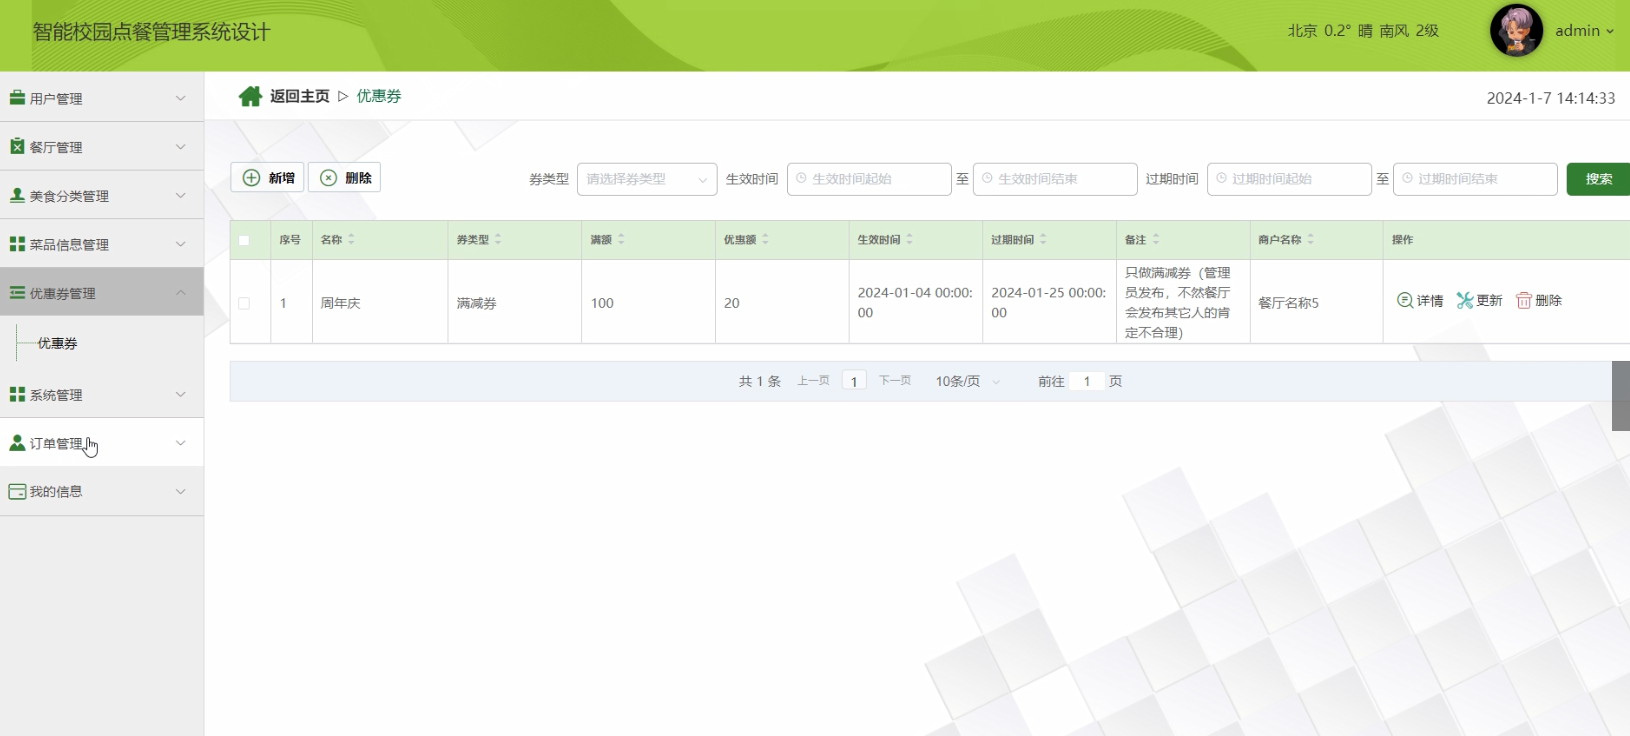Screen dimensions: 1630x736
Task: Open 美食分类管理 menu
Action: 102,195
